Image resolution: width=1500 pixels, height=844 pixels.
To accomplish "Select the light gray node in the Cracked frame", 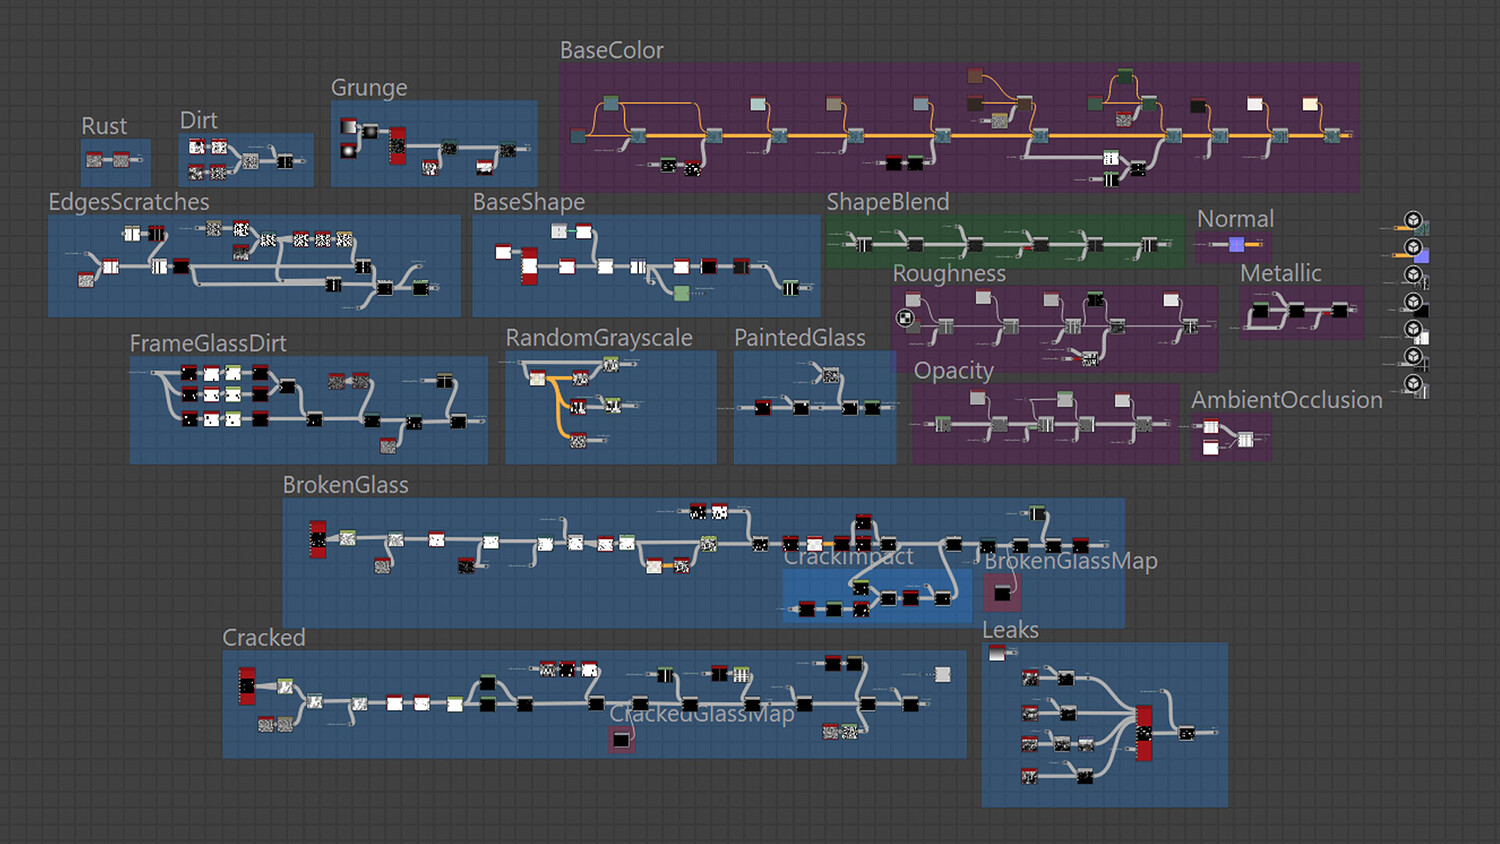I will point(942,674).
